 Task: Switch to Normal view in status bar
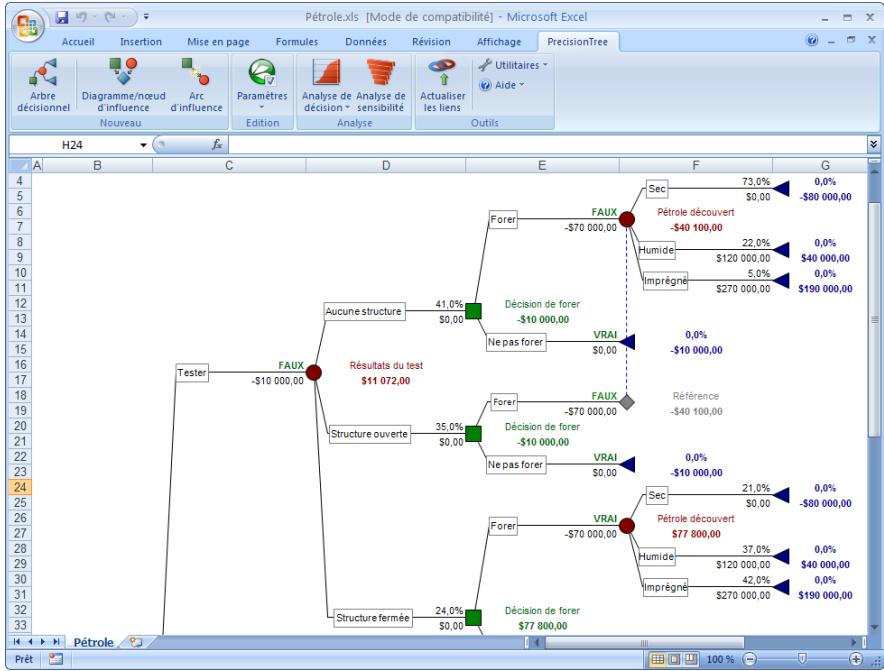pos(658,658)
